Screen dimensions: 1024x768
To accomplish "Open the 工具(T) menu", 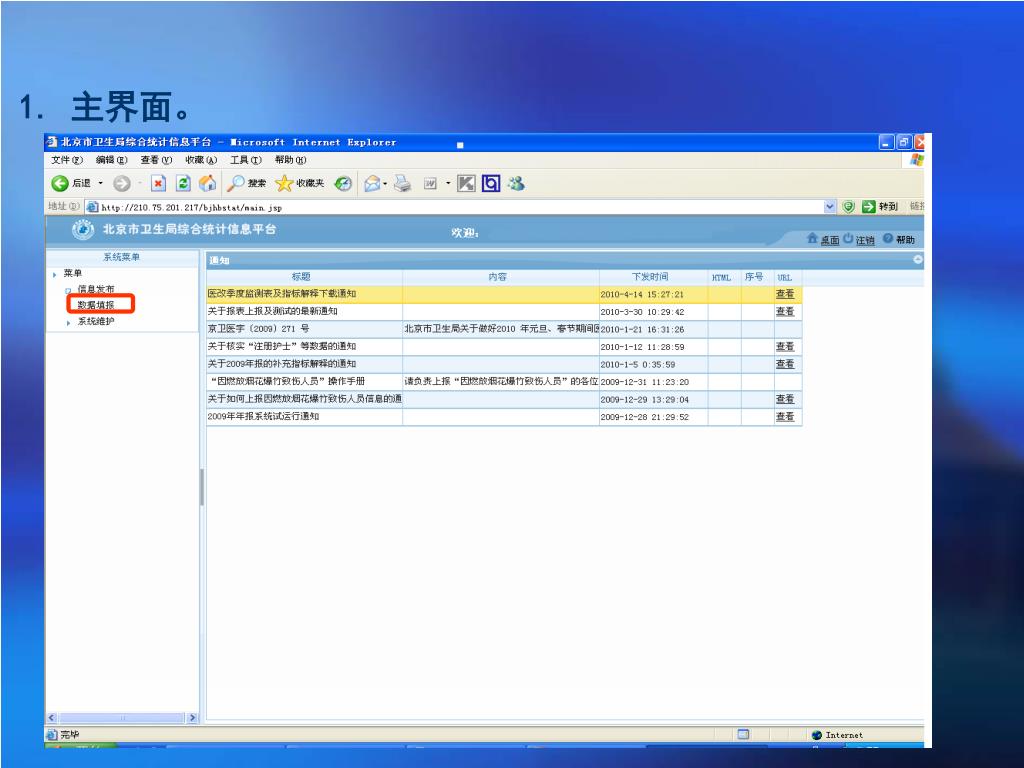I will point(246,160).
